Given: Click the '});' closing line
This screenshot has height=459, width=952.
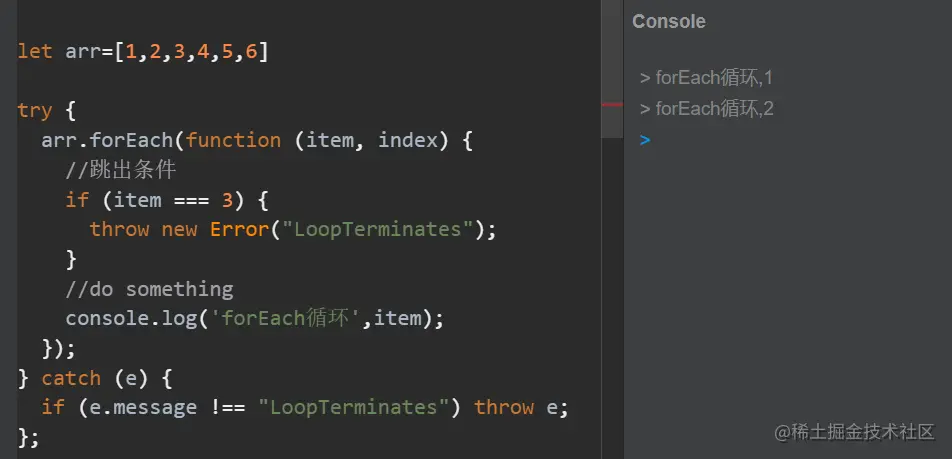Looking at the screenshot, I should pyautogui.click(x=58, y=348).
